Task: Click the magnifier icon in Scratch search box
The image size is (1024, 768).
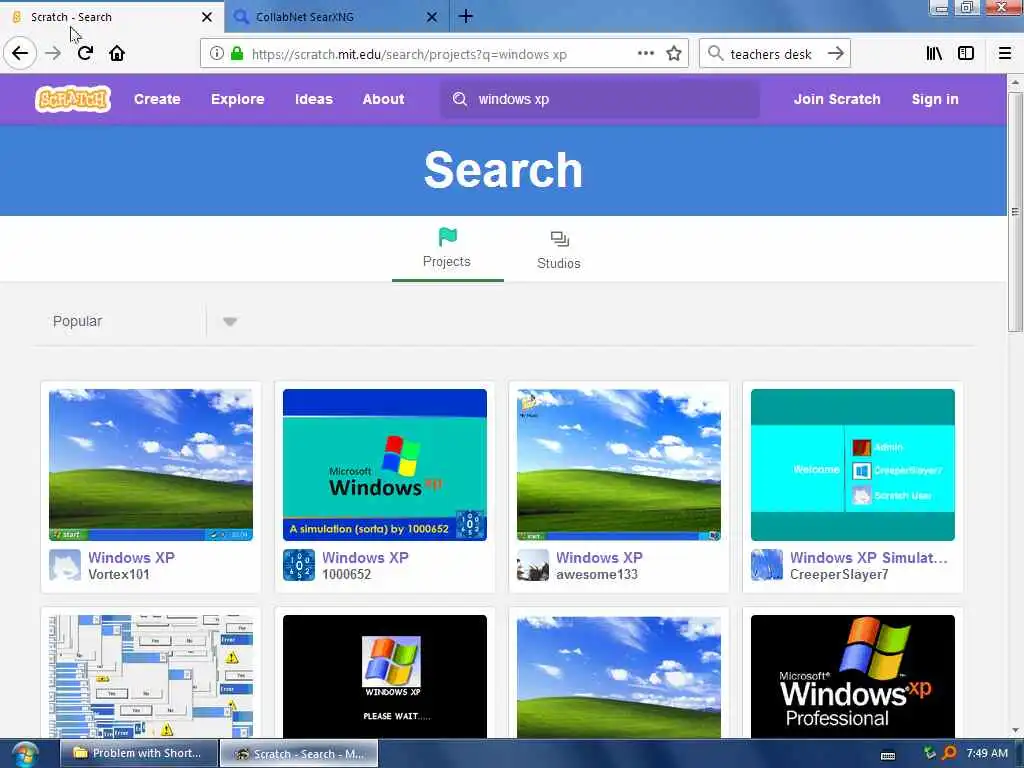Action: click(x=460, y=99)
